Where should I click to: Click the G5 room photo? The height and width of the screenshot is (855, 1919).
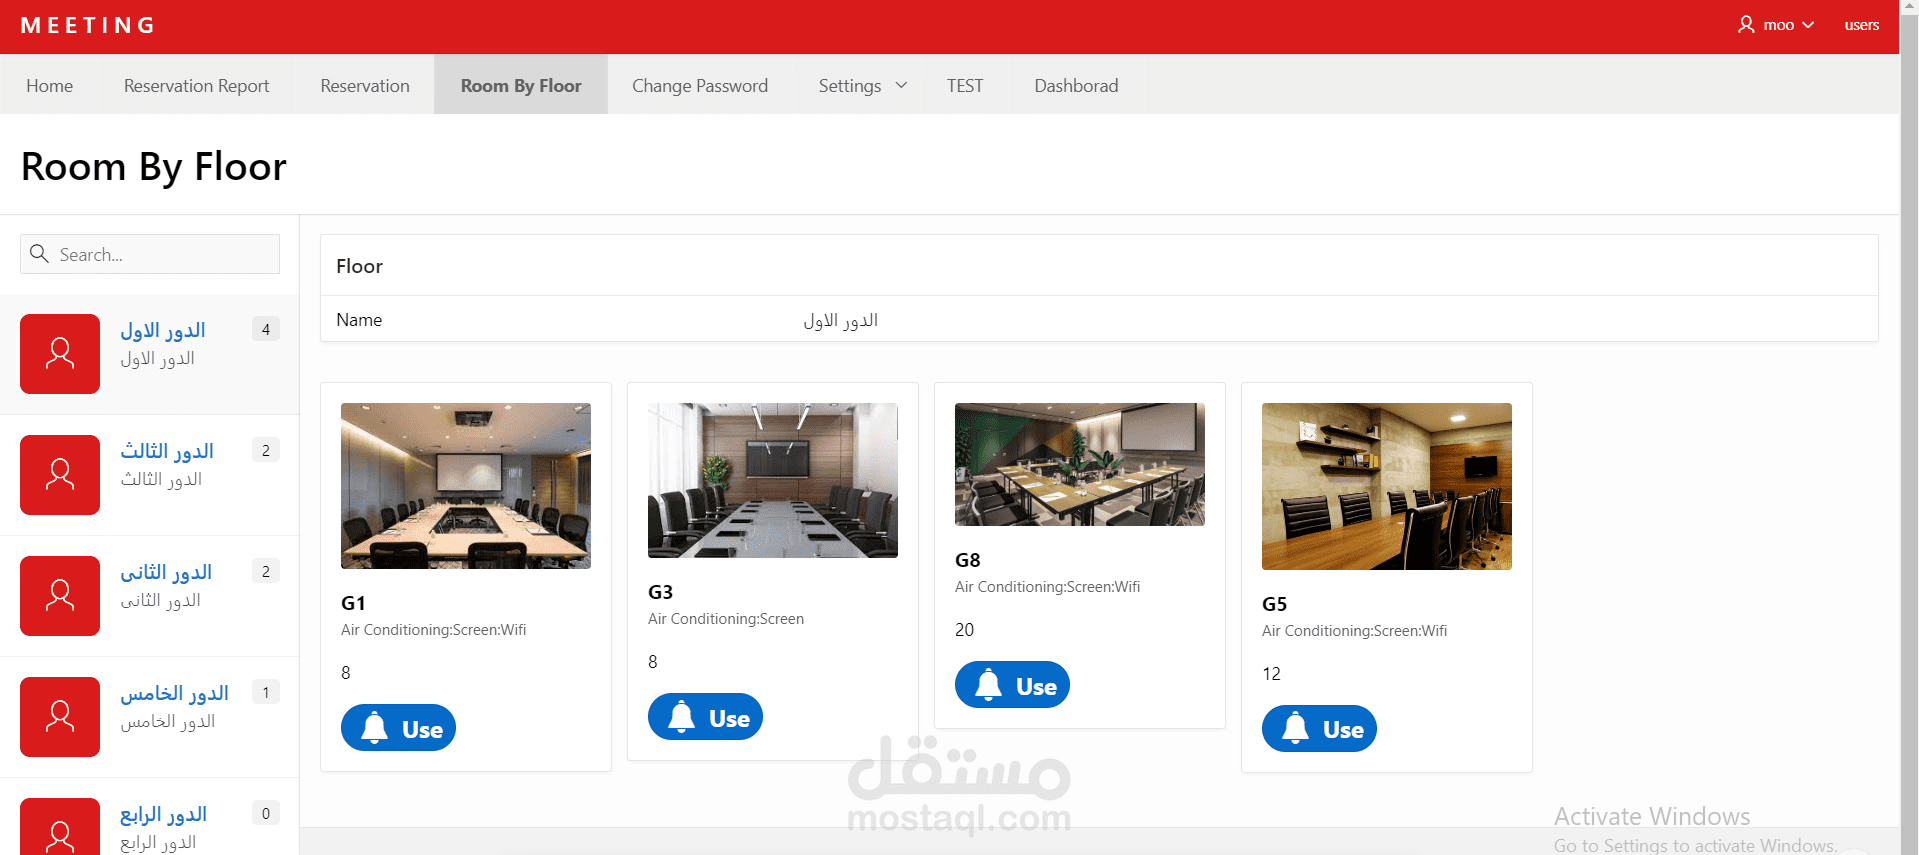click(1387, 486)
